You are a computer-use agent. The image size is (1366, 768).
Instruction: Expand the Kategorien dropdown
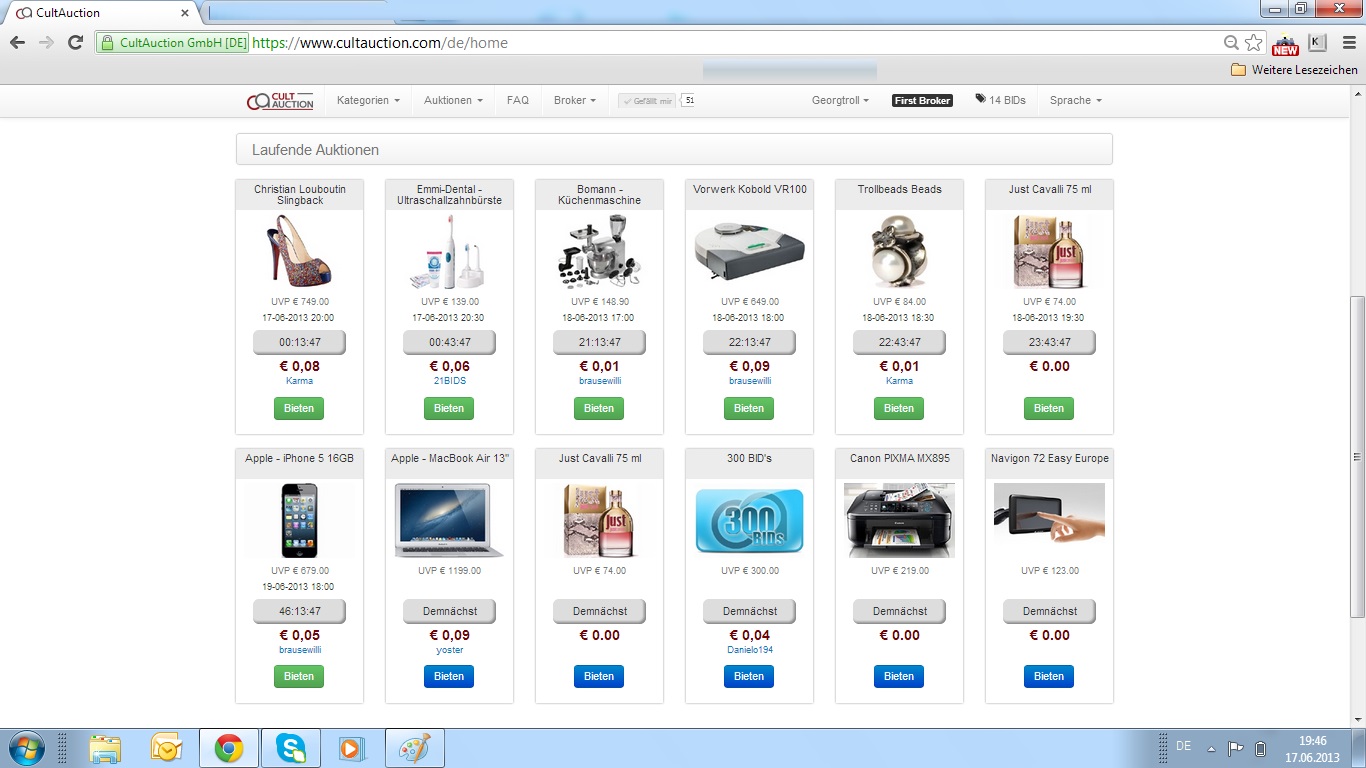click(x=368, y=100)
